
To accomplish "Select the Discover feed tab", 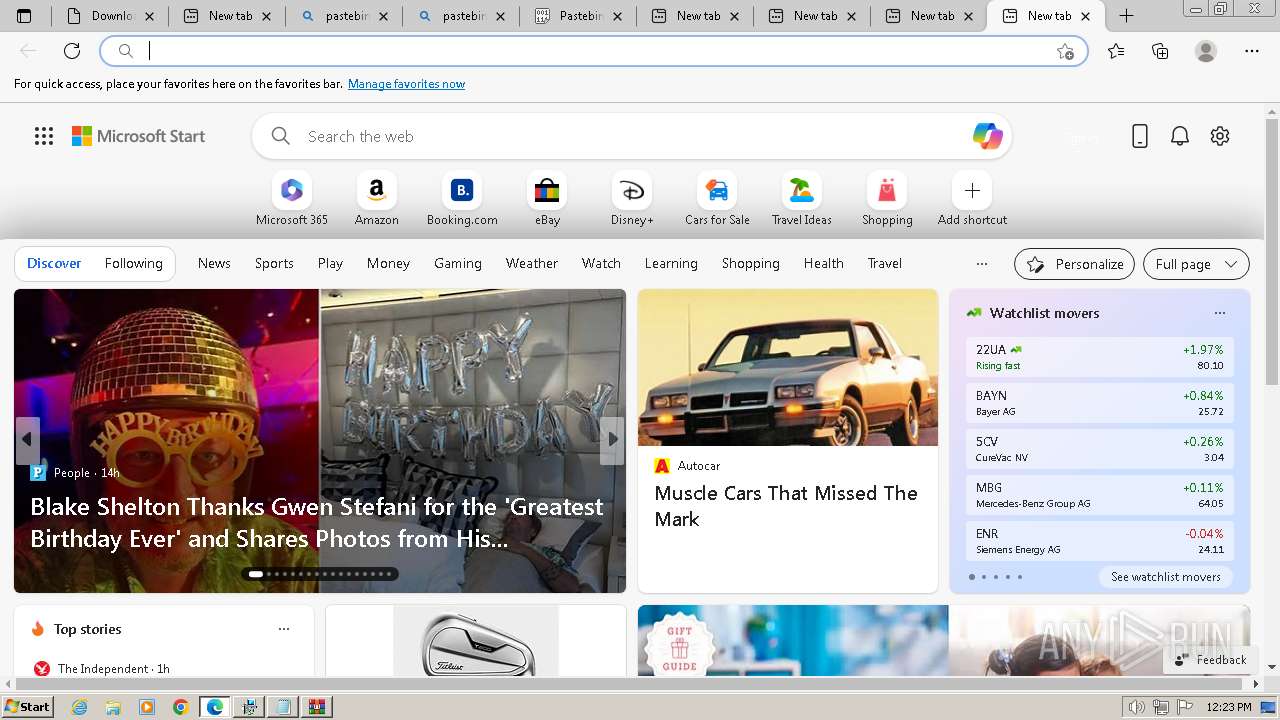I will click(x=54, y=263).
